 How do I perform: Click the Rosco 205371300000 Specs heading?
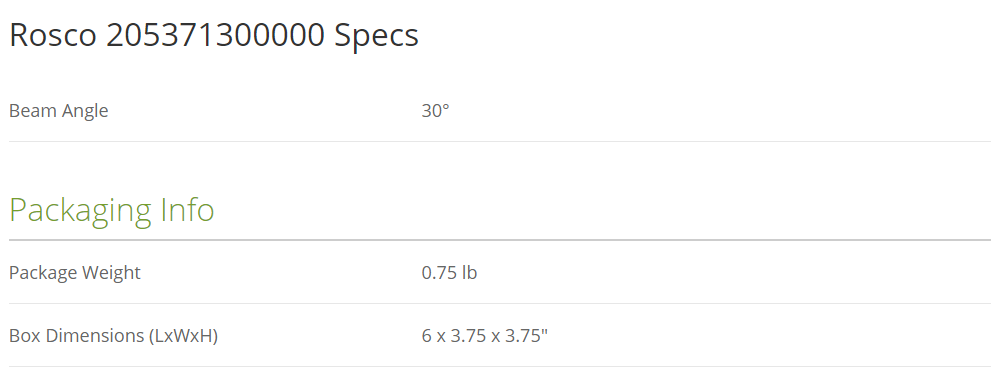pos(214,35)
